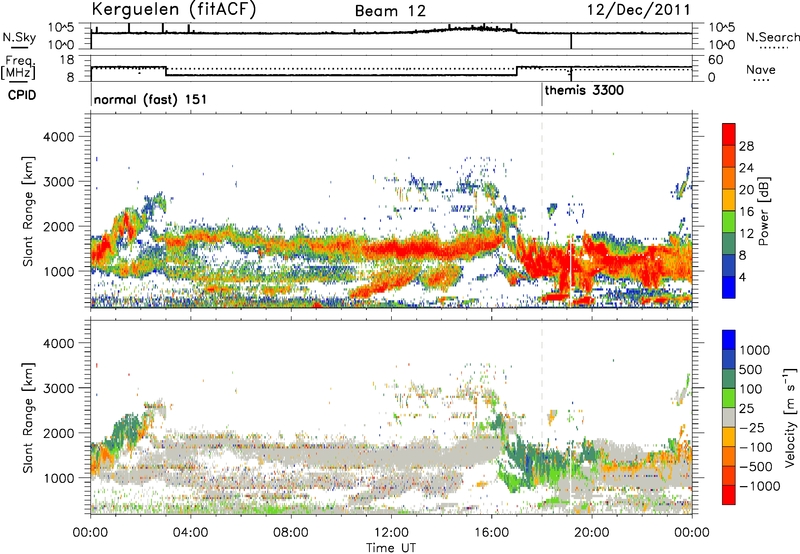
Task: Pick the red segment of Velocity colorbar
Action: pyautogui.click(x=729, y=495)
